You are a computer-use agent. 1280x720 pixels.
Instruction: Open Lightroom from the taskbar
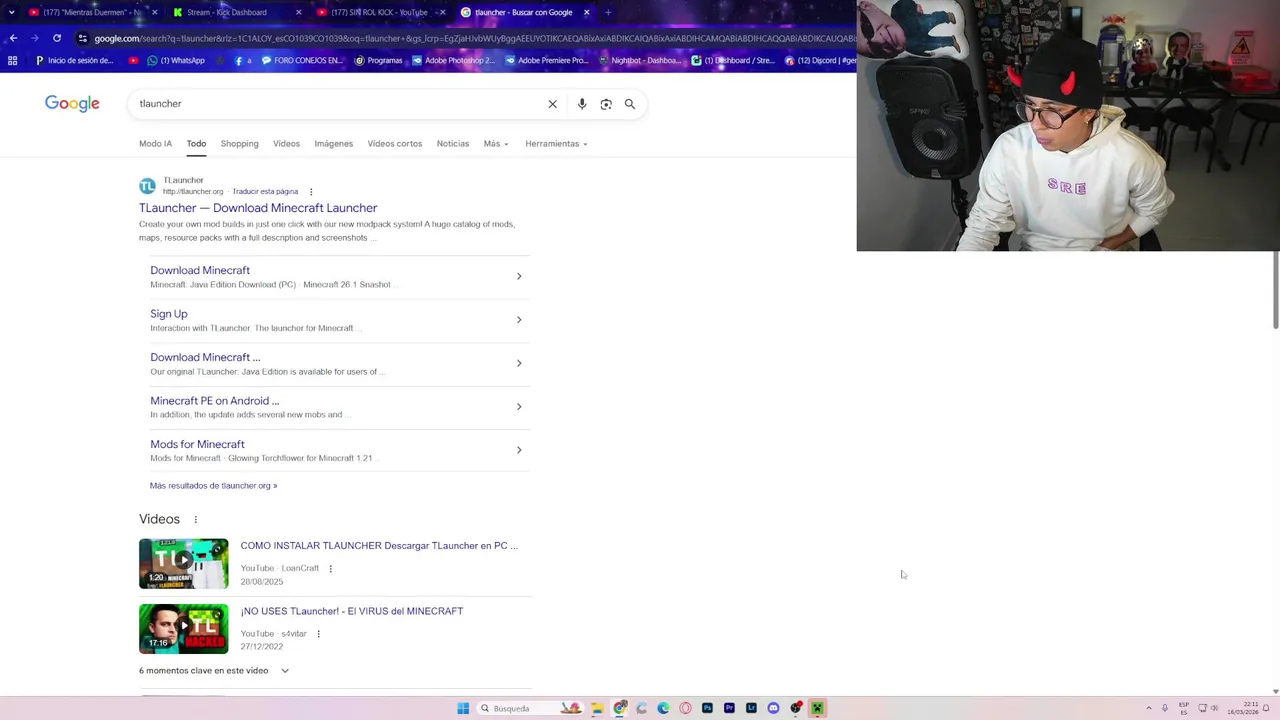point(751,708)
